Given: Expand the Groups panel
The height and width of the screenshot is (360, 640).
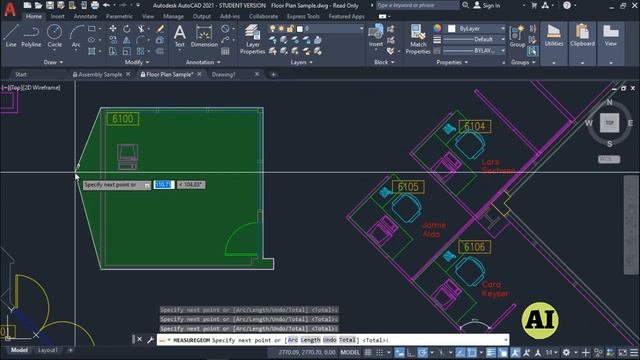Looking at the screenshot, I should tap(523, 62).
